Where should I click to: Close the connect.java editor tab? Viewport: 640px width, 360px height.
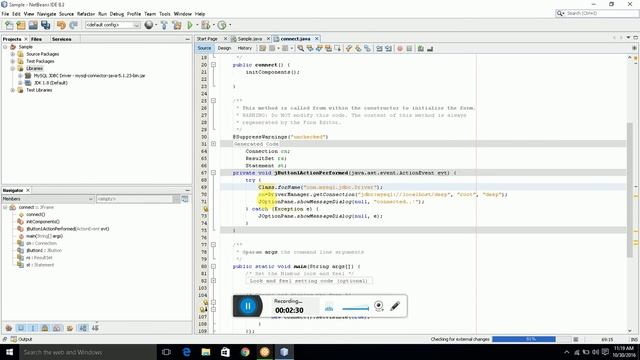[317, 38]
